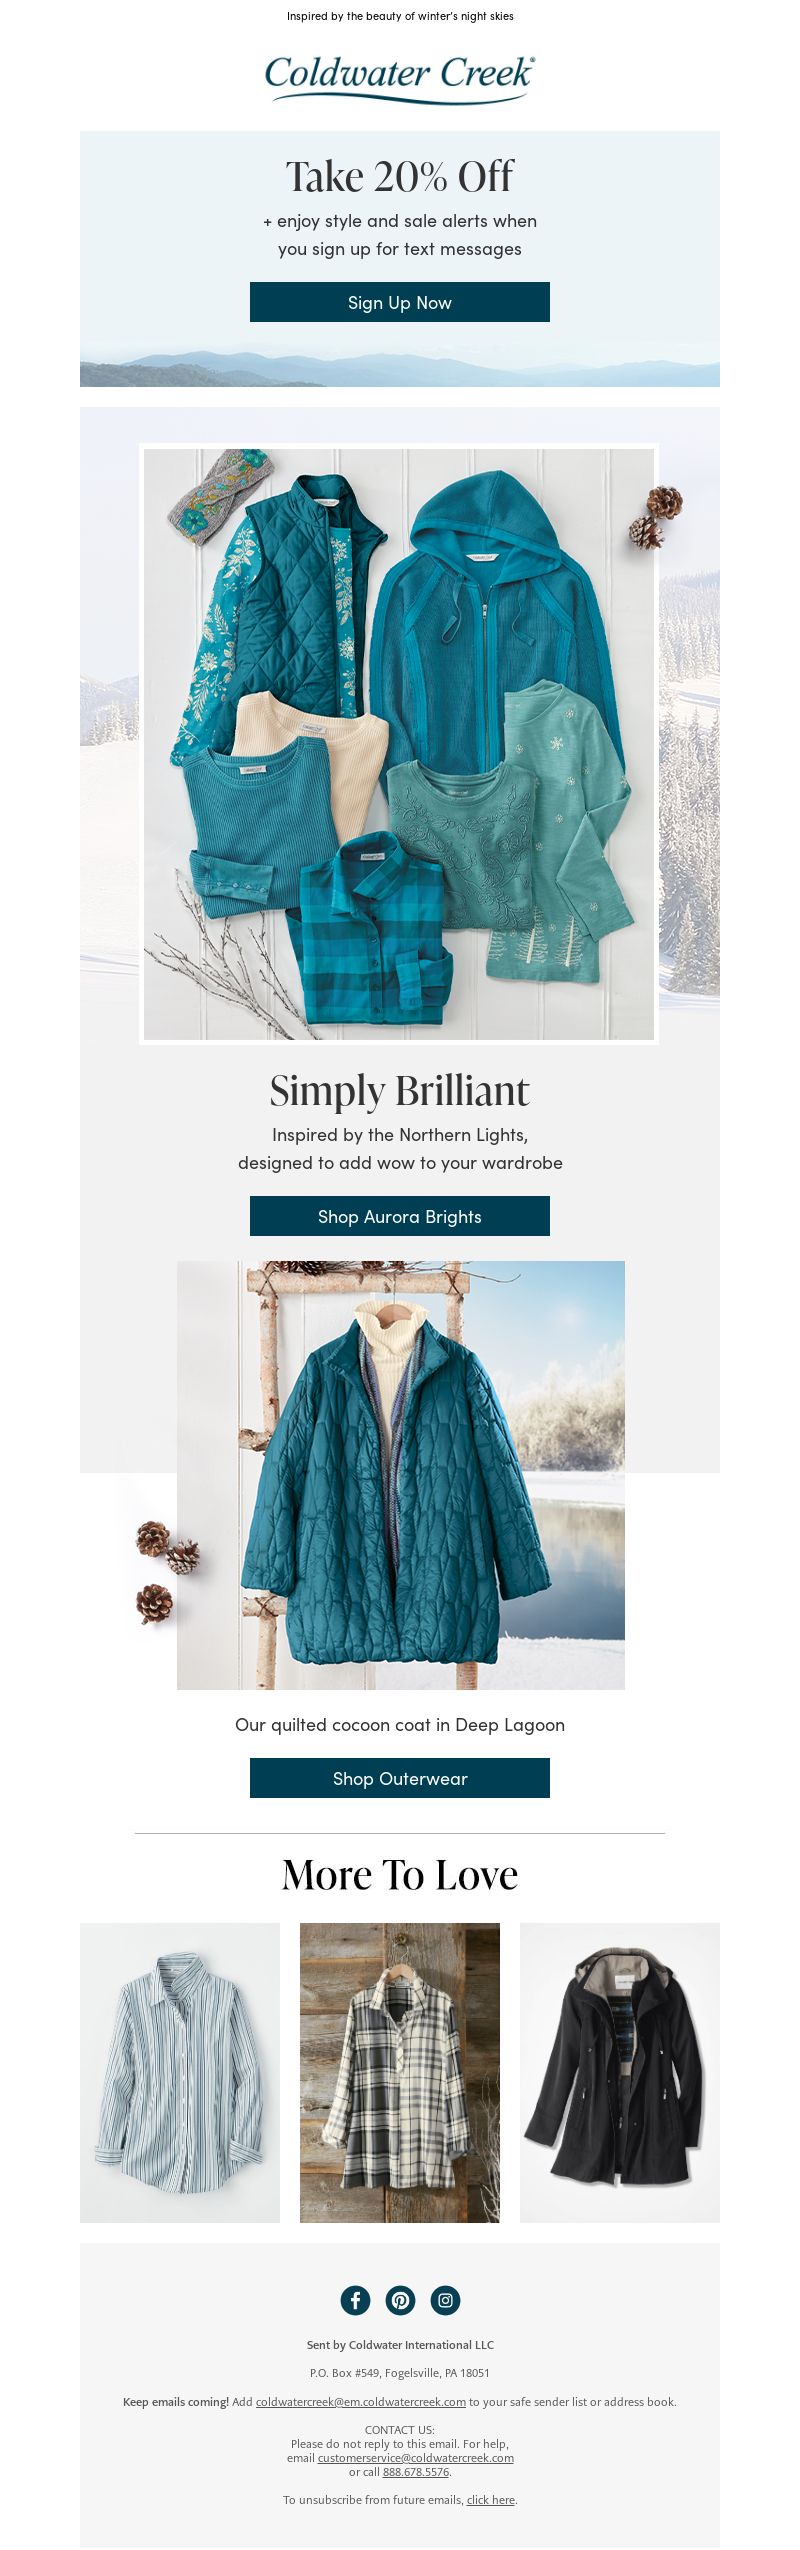Click the More To Love heading

tap(400, 1875)
